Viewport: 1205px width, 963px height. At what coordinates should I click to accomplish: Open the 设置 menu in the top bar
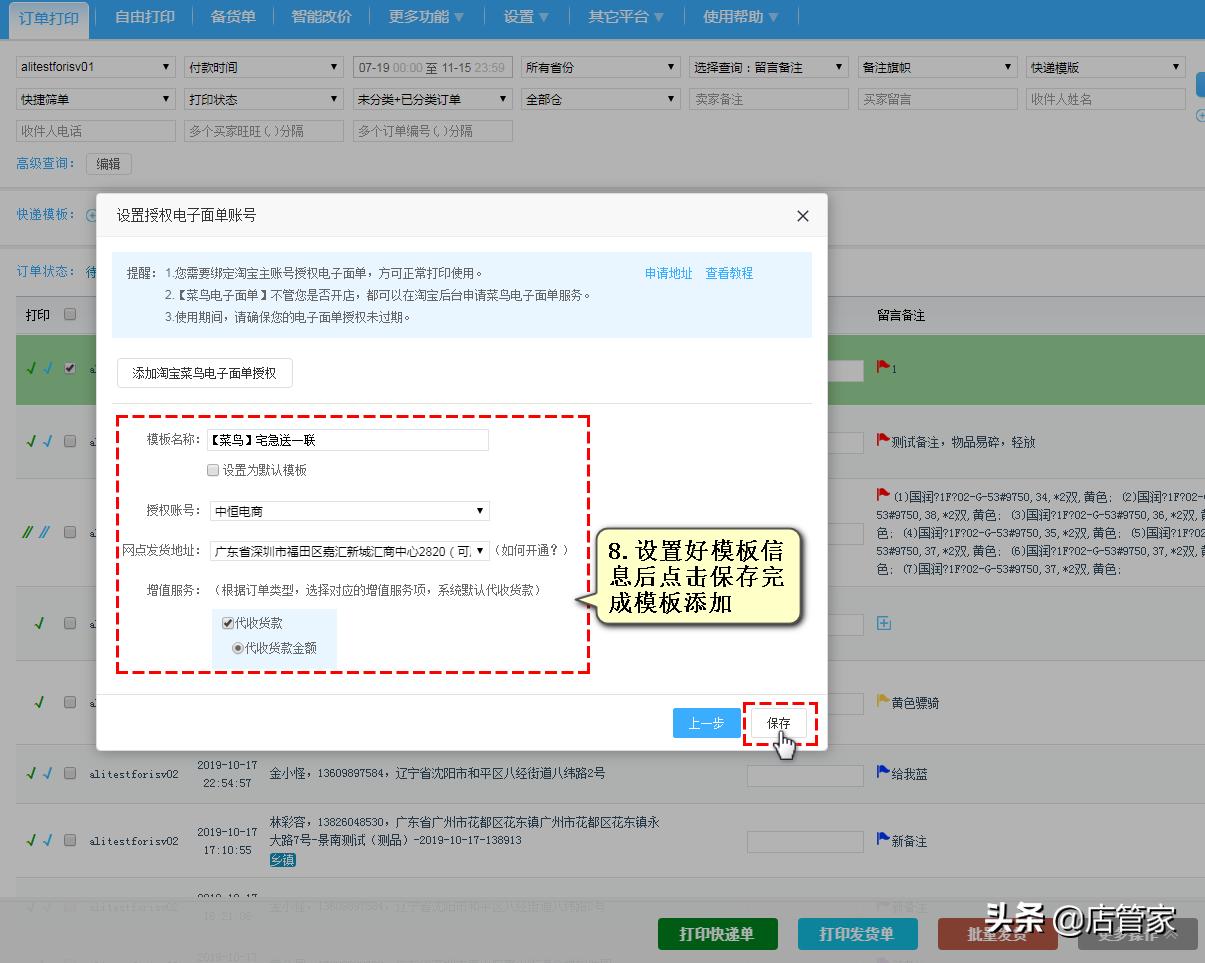tap(519, 18)
